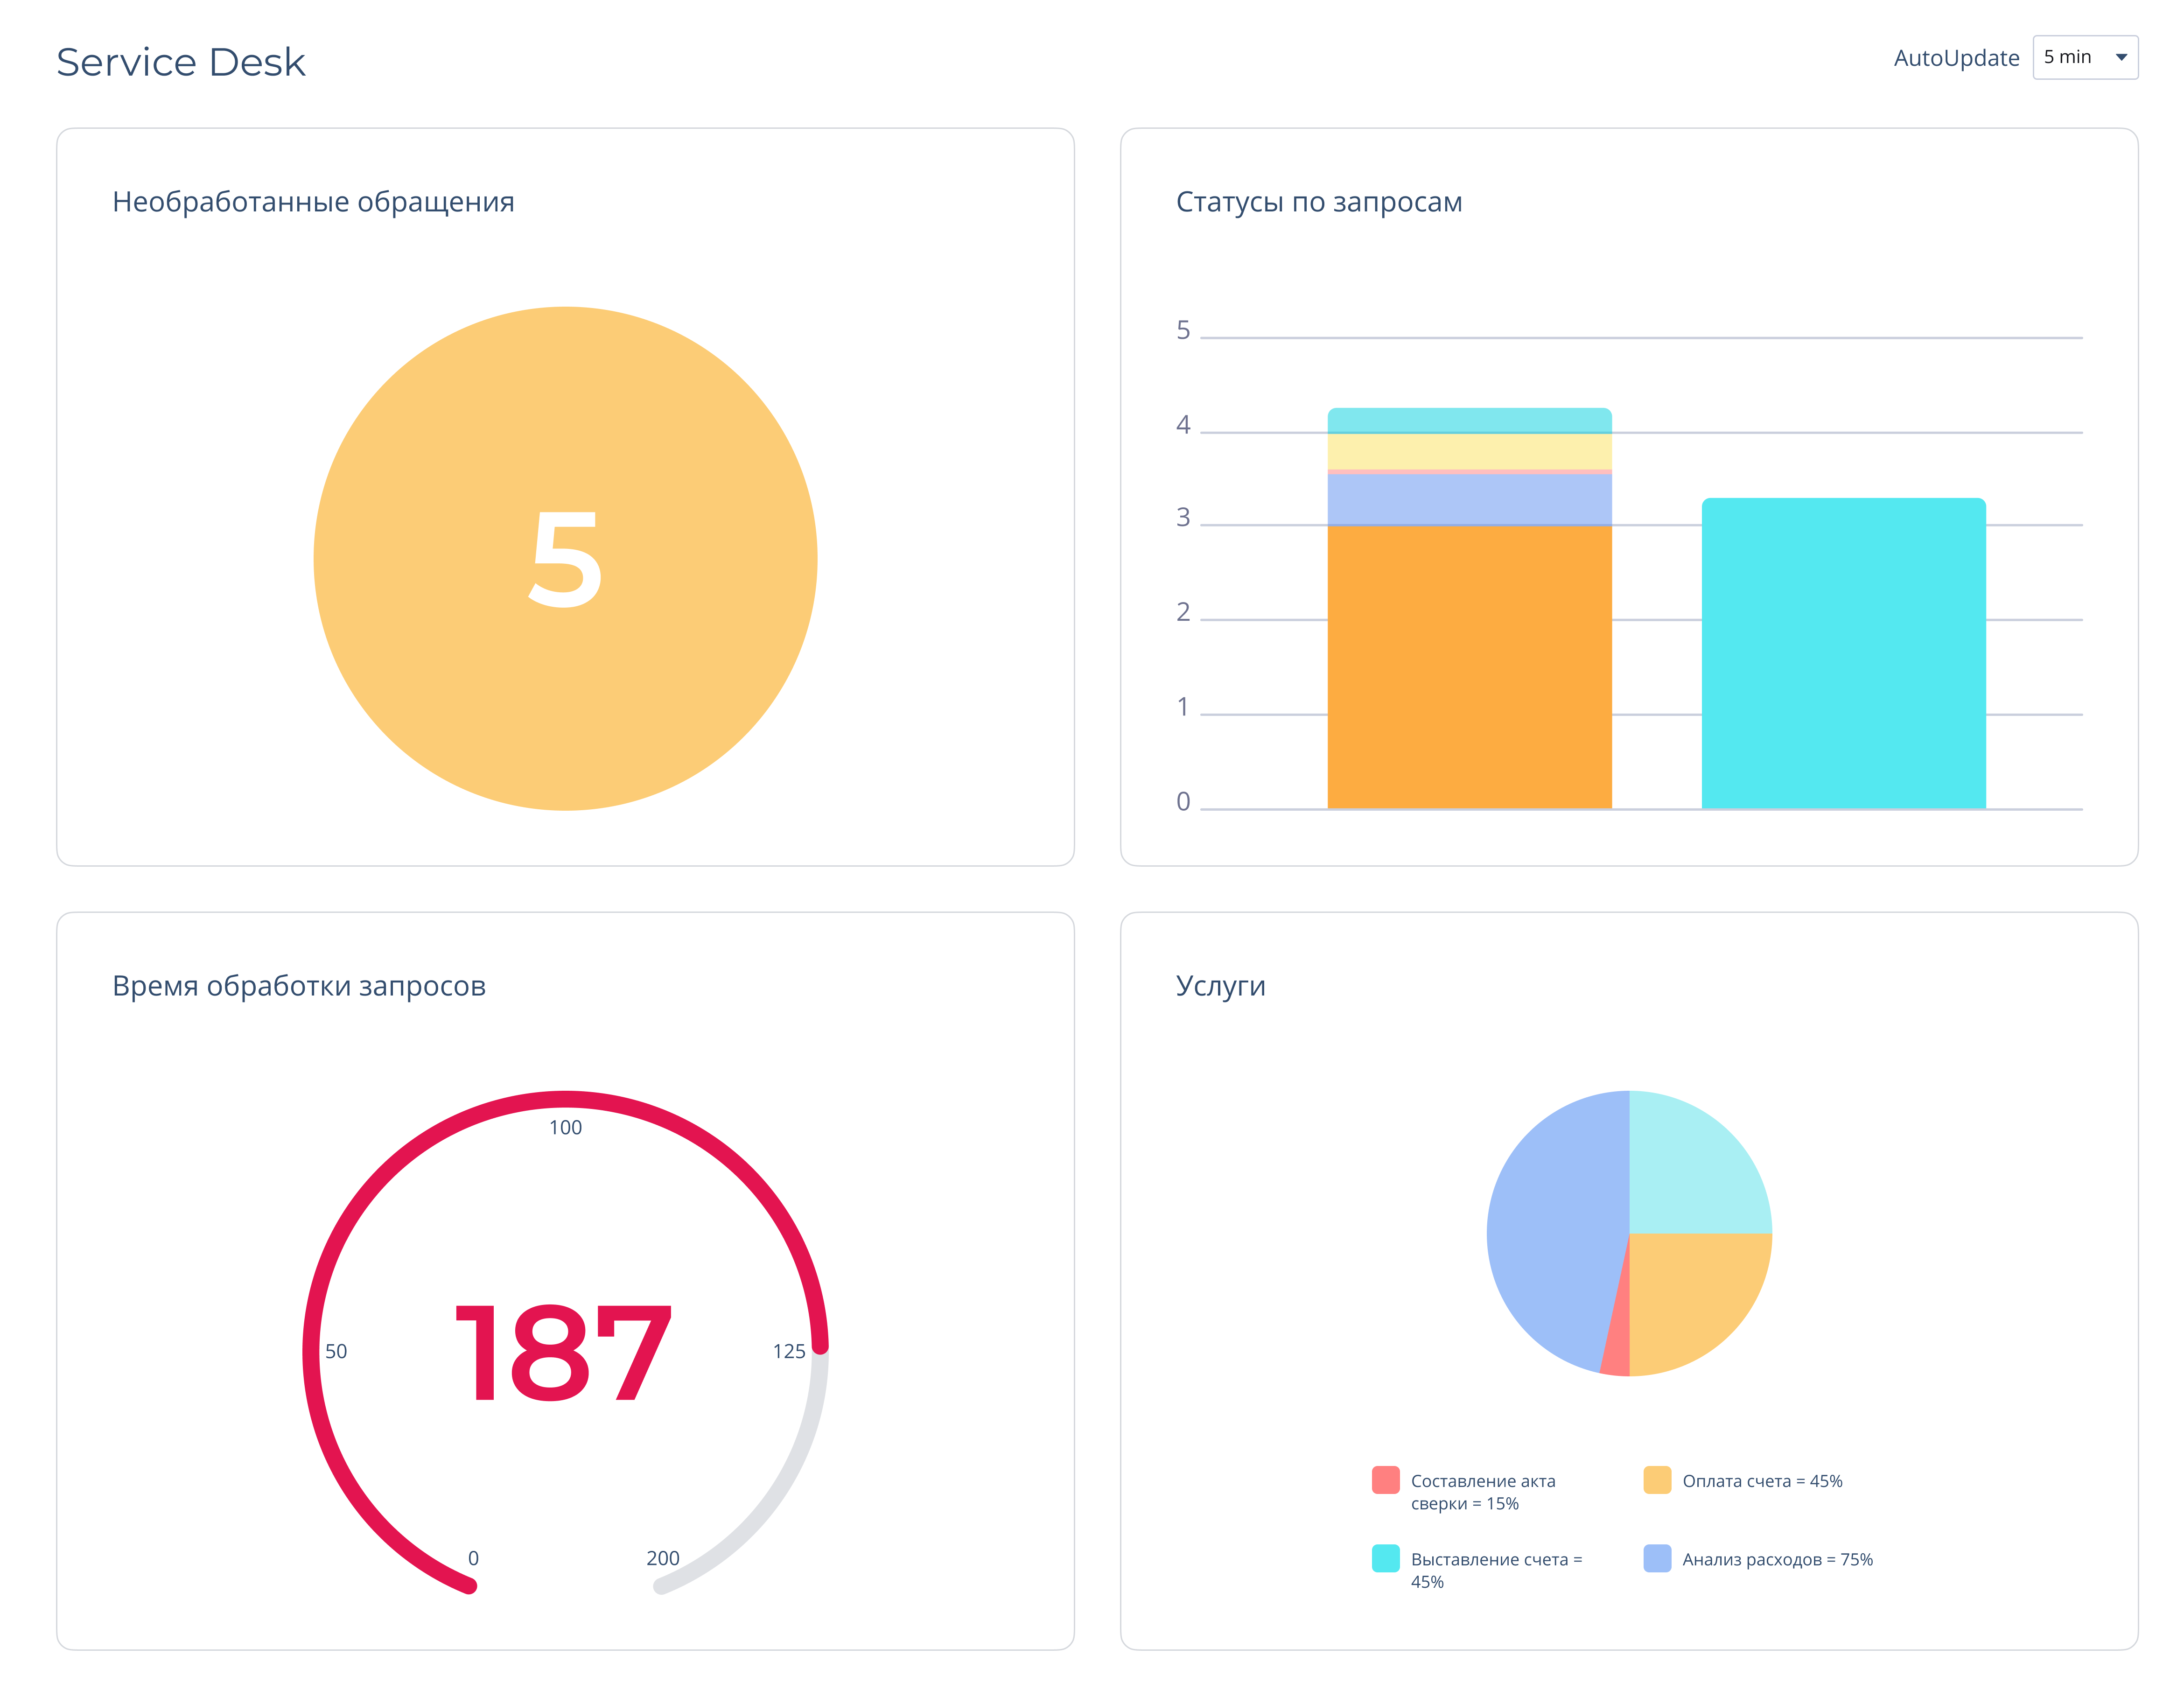
Task: Click the cyan legend swatch for Выставление счета
Action: tap(1385, 1558)
